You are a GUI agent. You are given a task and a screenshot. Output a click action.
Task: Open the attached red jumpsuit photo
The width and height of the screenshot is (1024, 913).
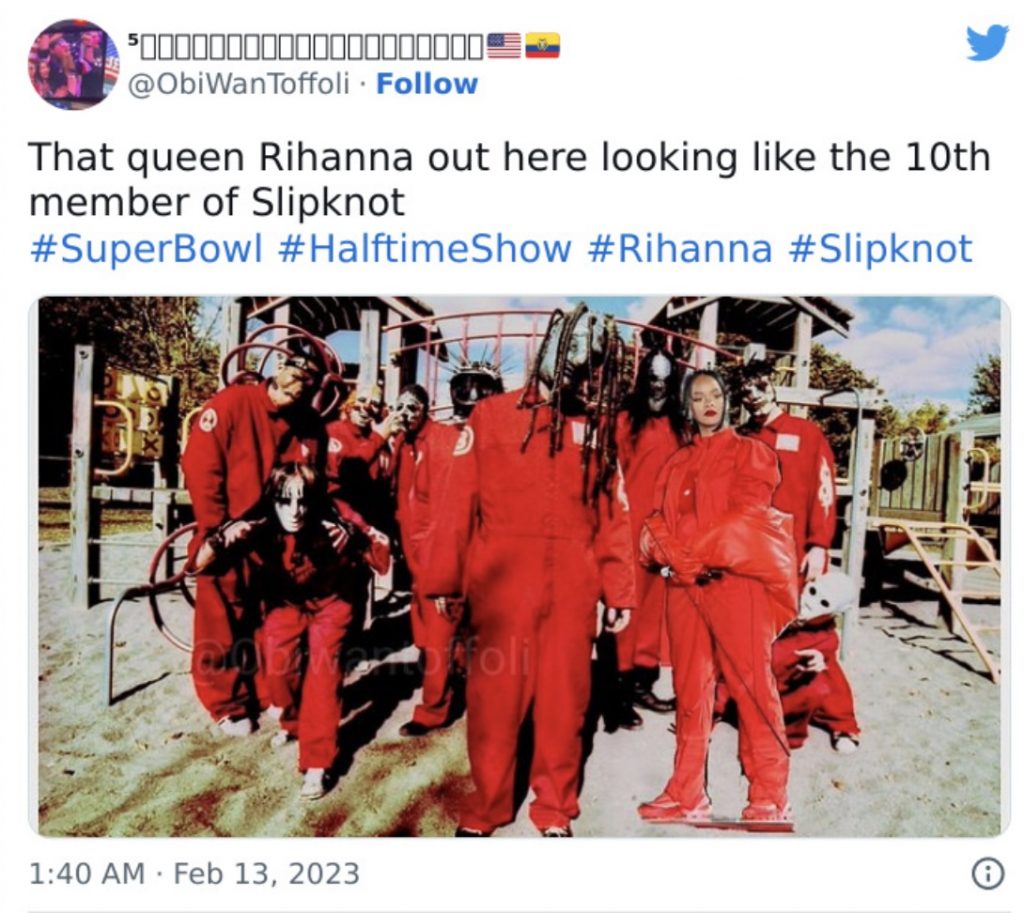[x=519, y=566]
